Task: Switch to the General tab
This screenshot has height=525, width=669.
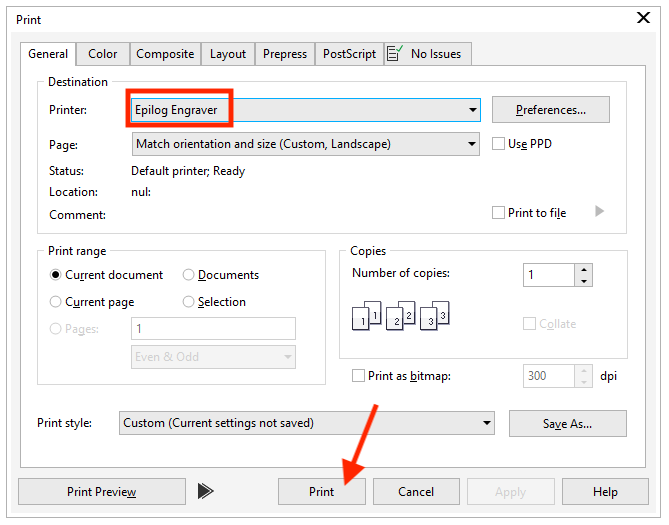Action: [48, 54]
